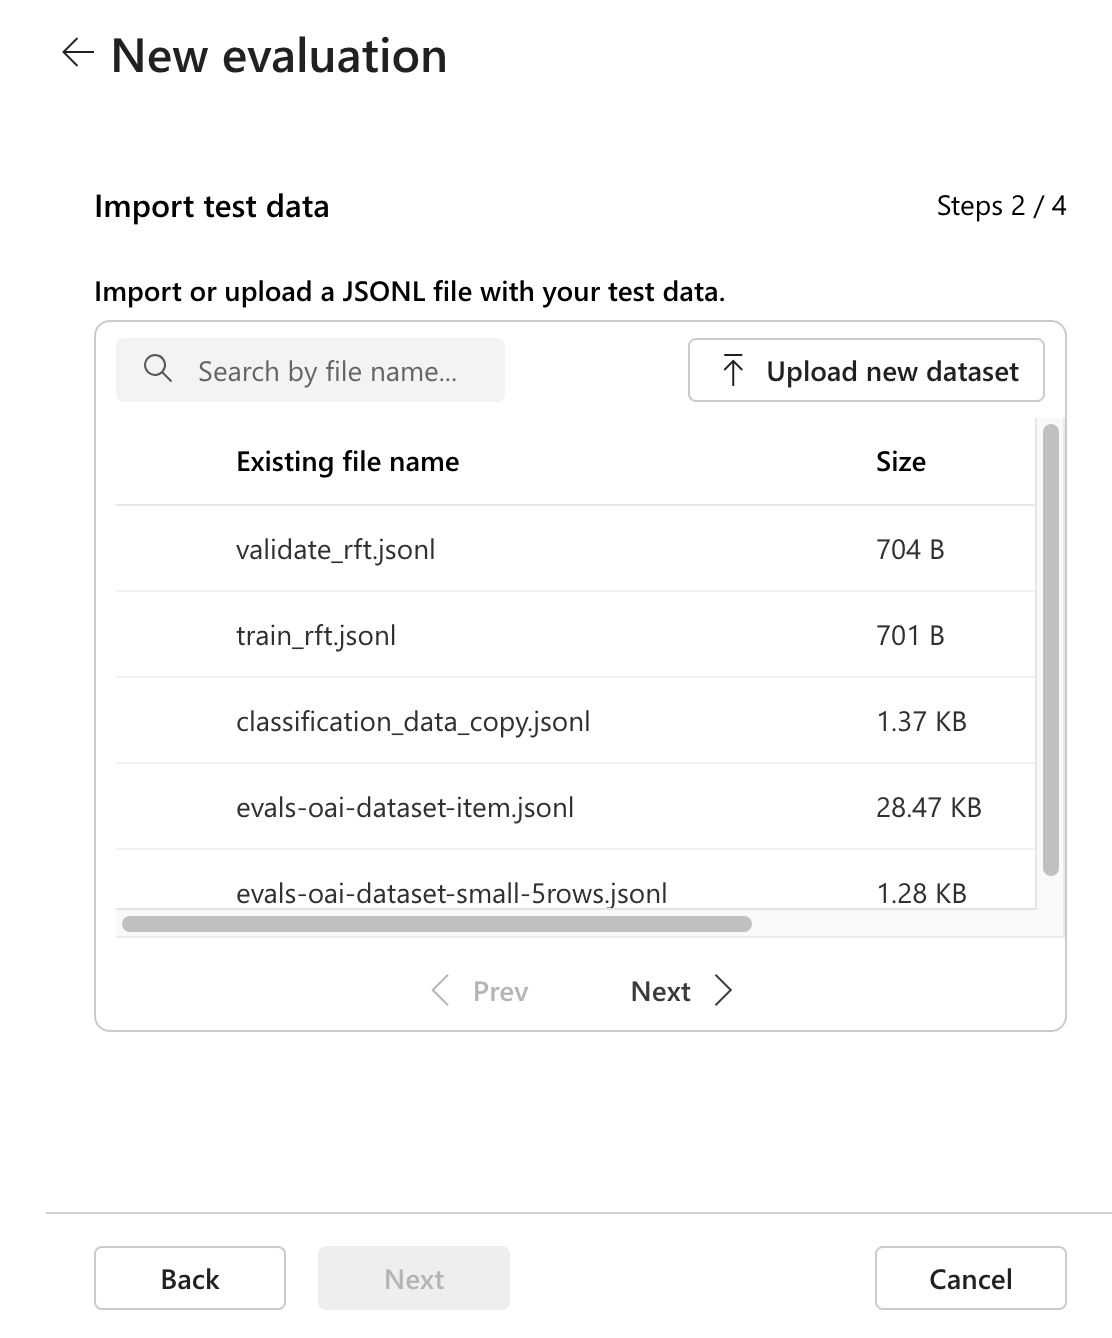Pick classification_data_copy.jsonl from the list
The height and width of the screenshot is (1338, 1112).
pos(413,721)
